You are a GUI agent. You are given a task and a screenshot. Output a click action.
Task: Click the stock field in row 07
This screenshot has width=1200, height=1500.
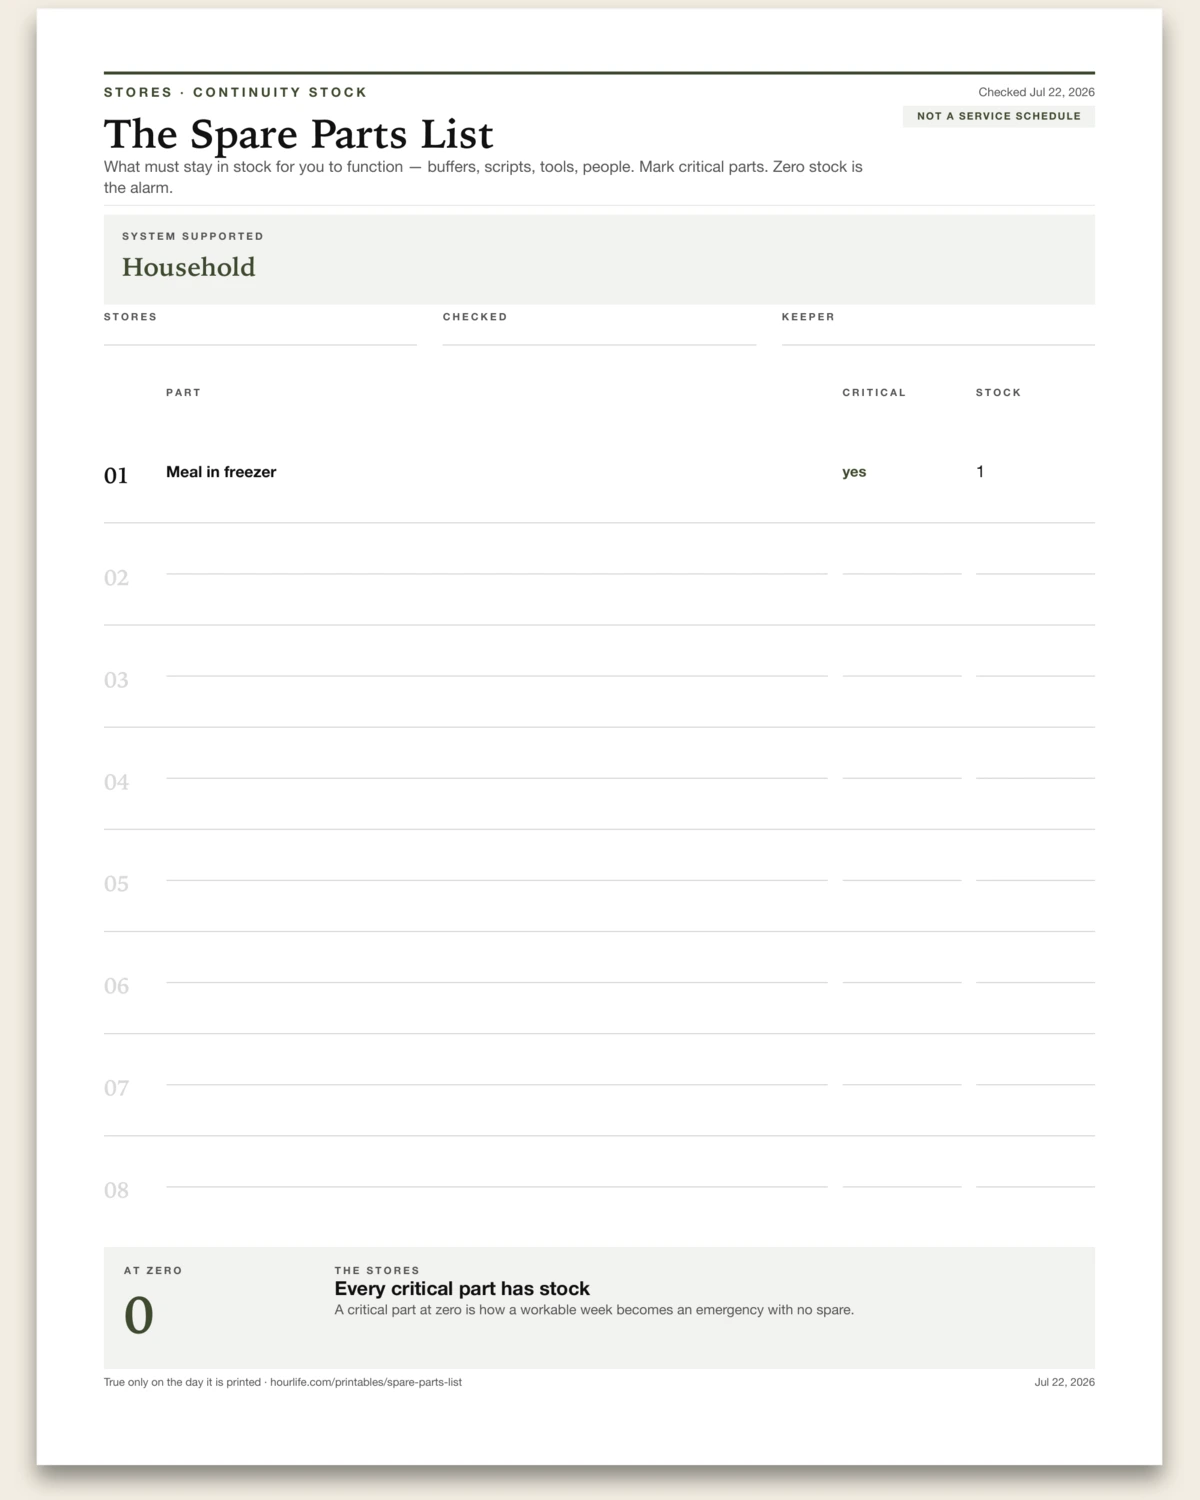tap(1035, 1074)
